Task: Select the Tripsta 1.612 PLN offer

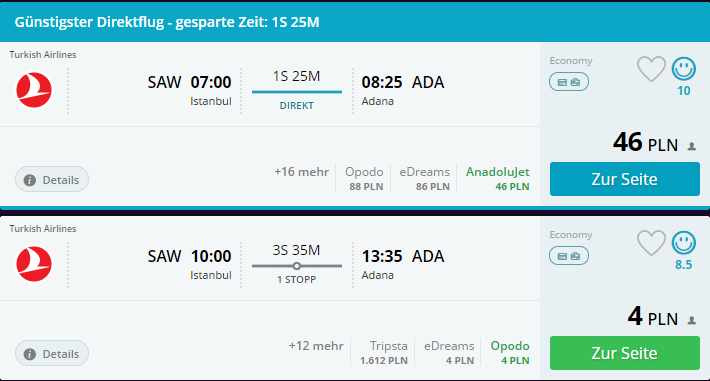Action: pyautogui.click(x=384, y=352)
